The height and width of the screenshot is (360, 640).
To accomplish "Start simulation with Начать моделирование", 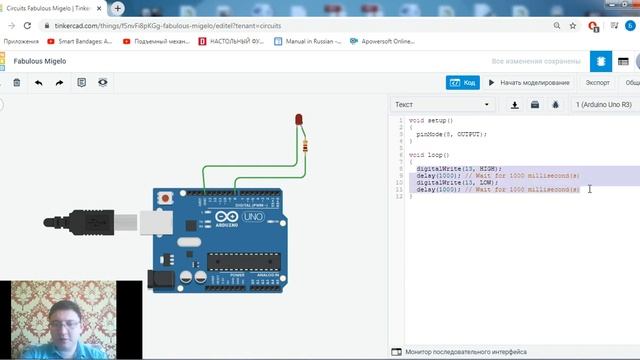I will coord(529,82).
